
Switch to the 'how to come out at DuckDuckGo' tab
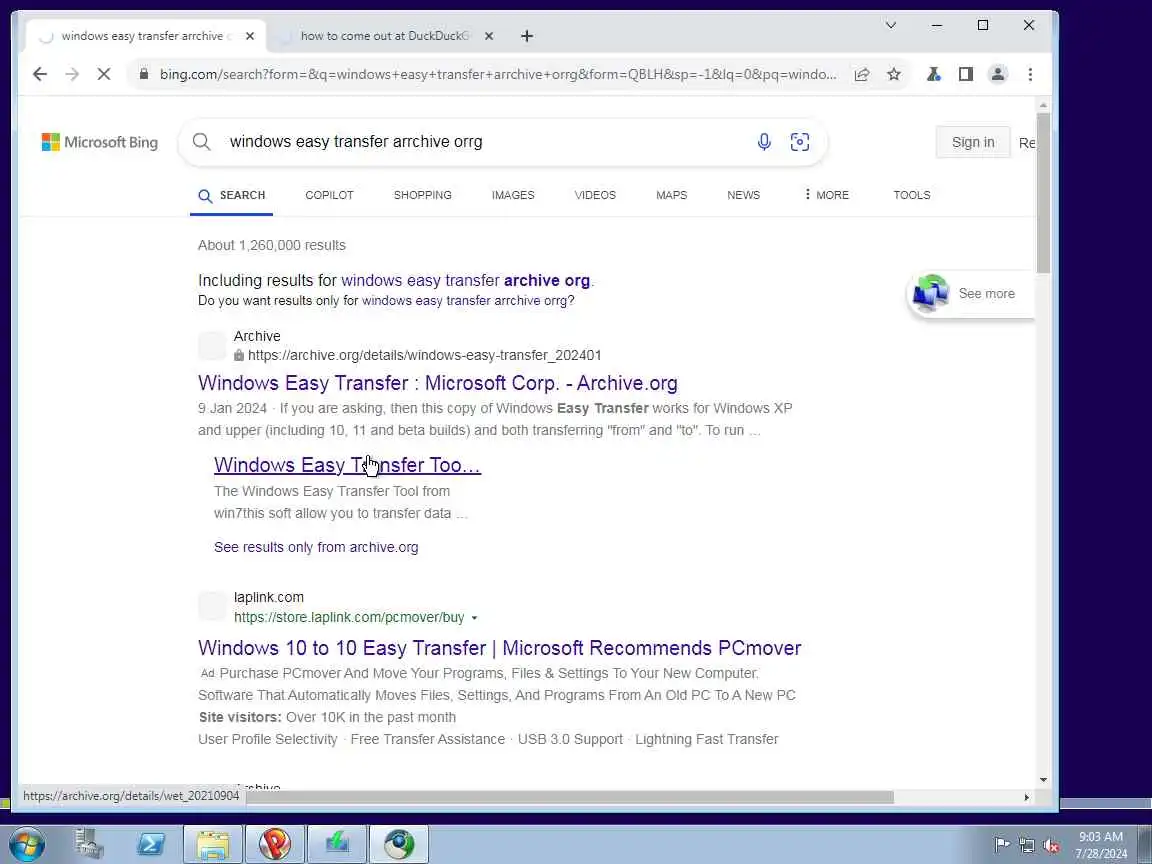click(385, 36)
